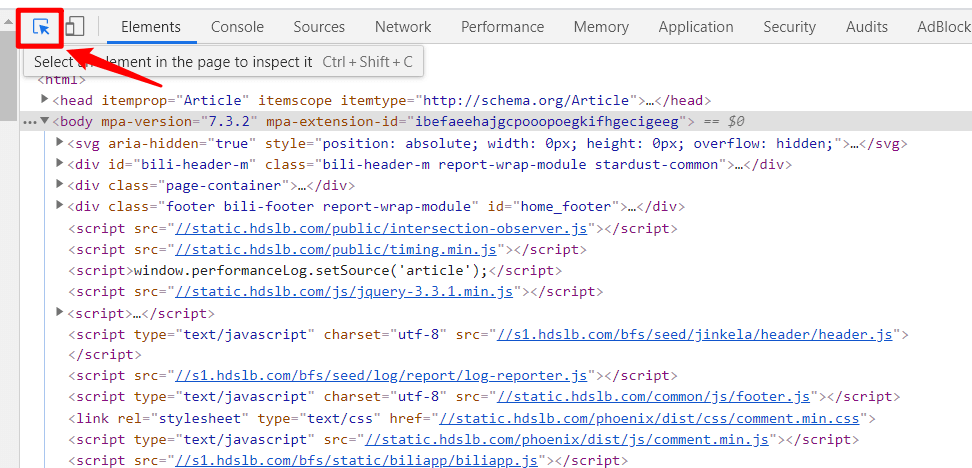Switch to the Sources tab

[x=319, y=27]
